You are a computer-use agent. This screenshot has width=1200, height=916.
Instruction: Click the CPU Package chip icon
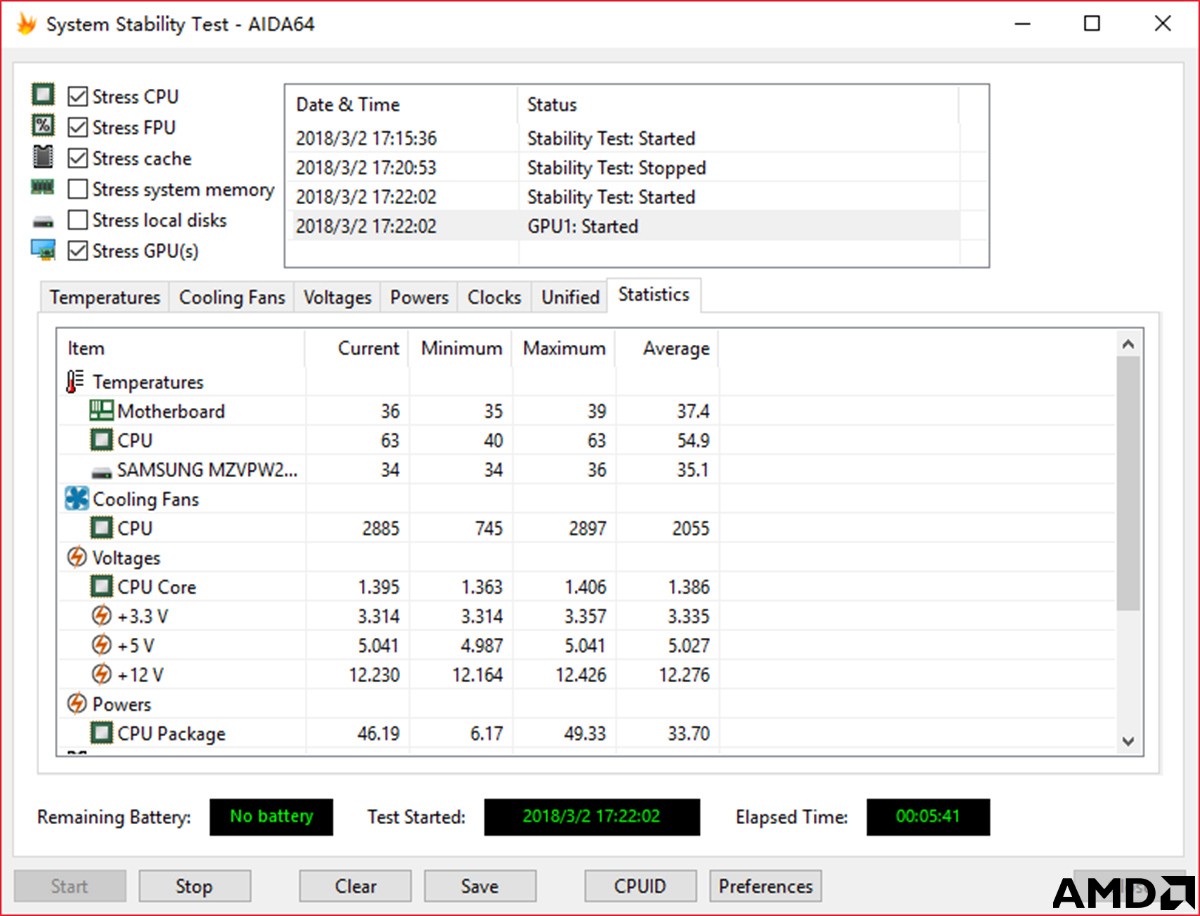(102, 733)
